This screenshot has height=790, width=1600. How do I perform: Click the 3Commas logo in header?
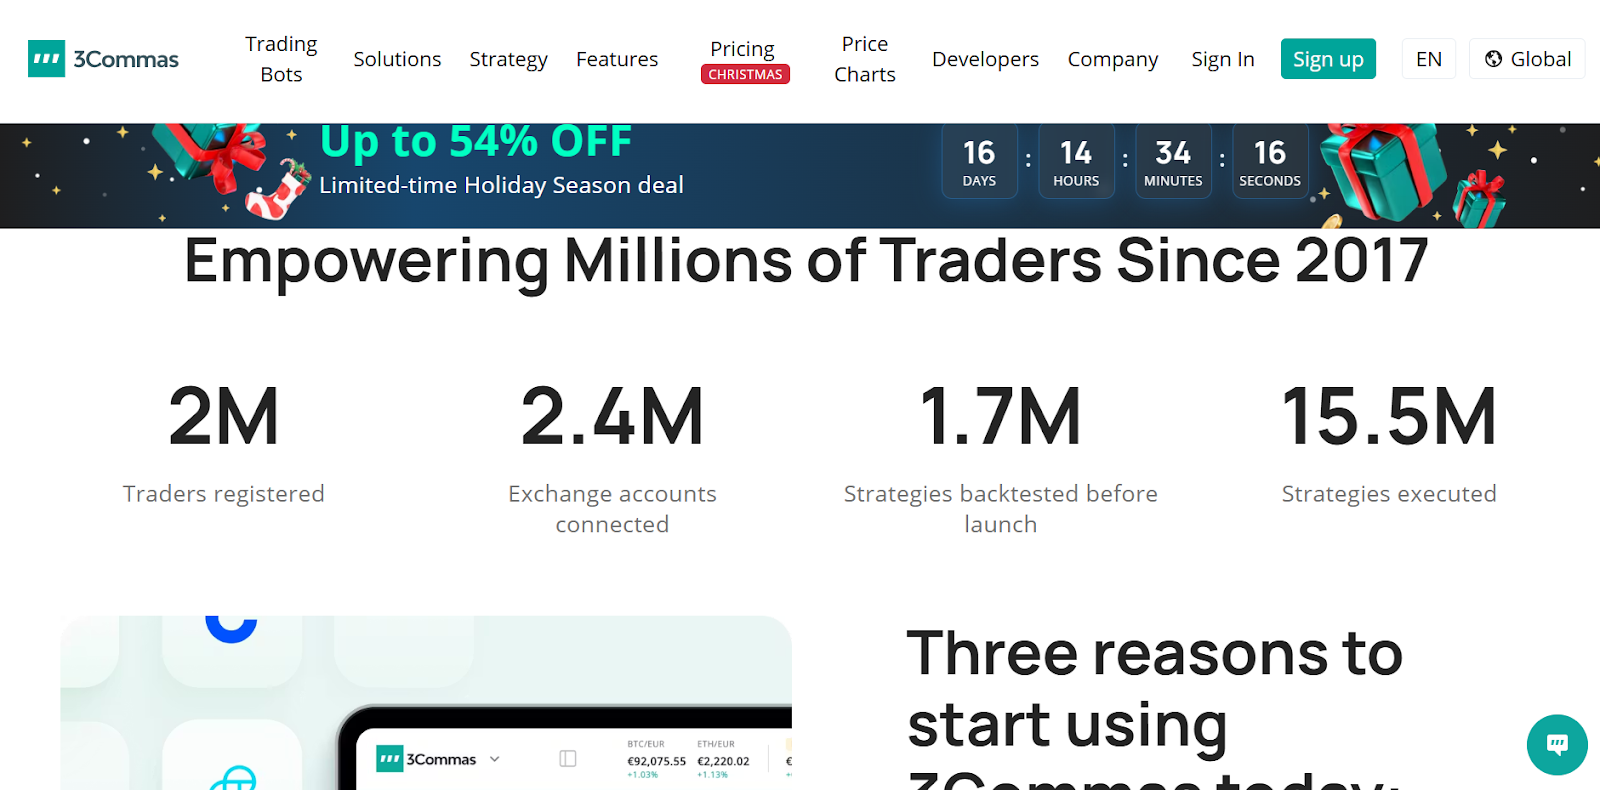click(104, 59)
